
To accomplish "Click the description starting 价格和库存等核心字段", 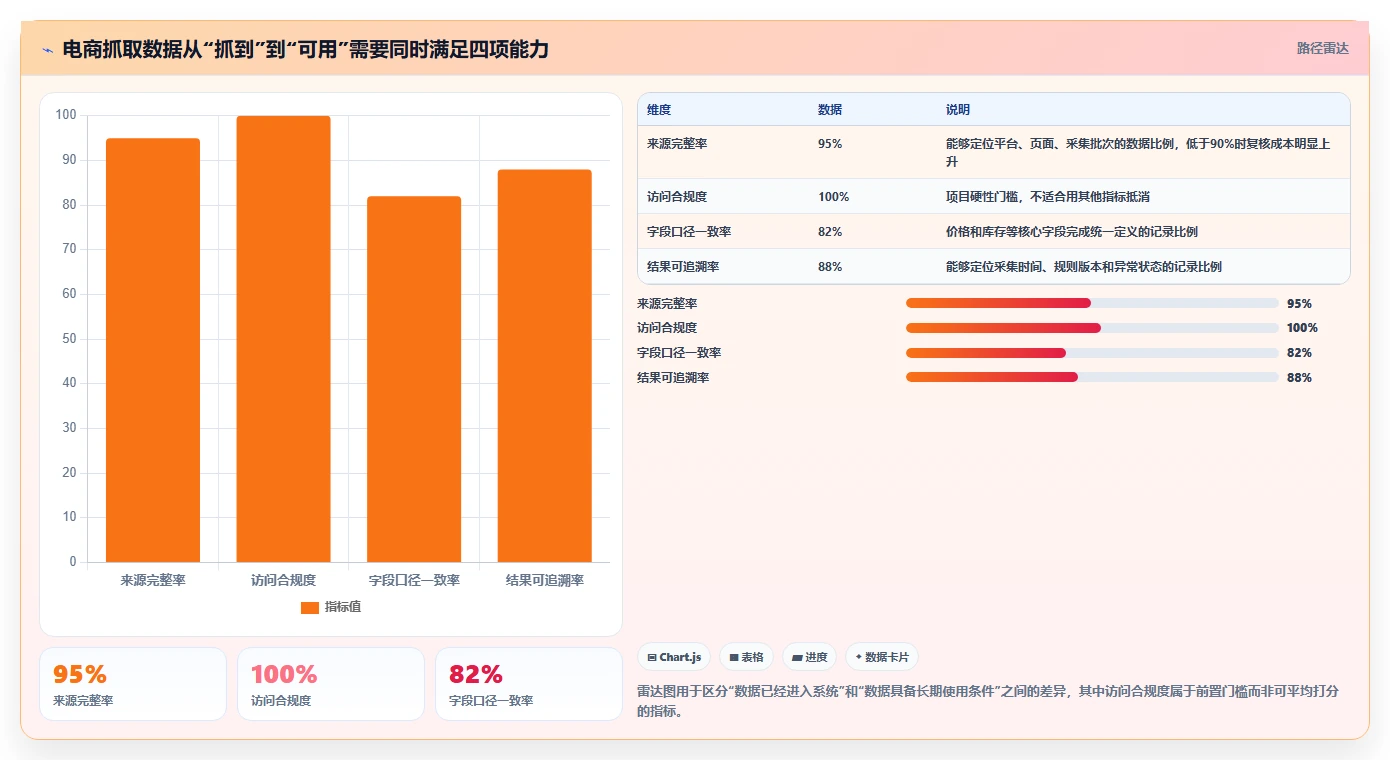I will (1072, 232).
